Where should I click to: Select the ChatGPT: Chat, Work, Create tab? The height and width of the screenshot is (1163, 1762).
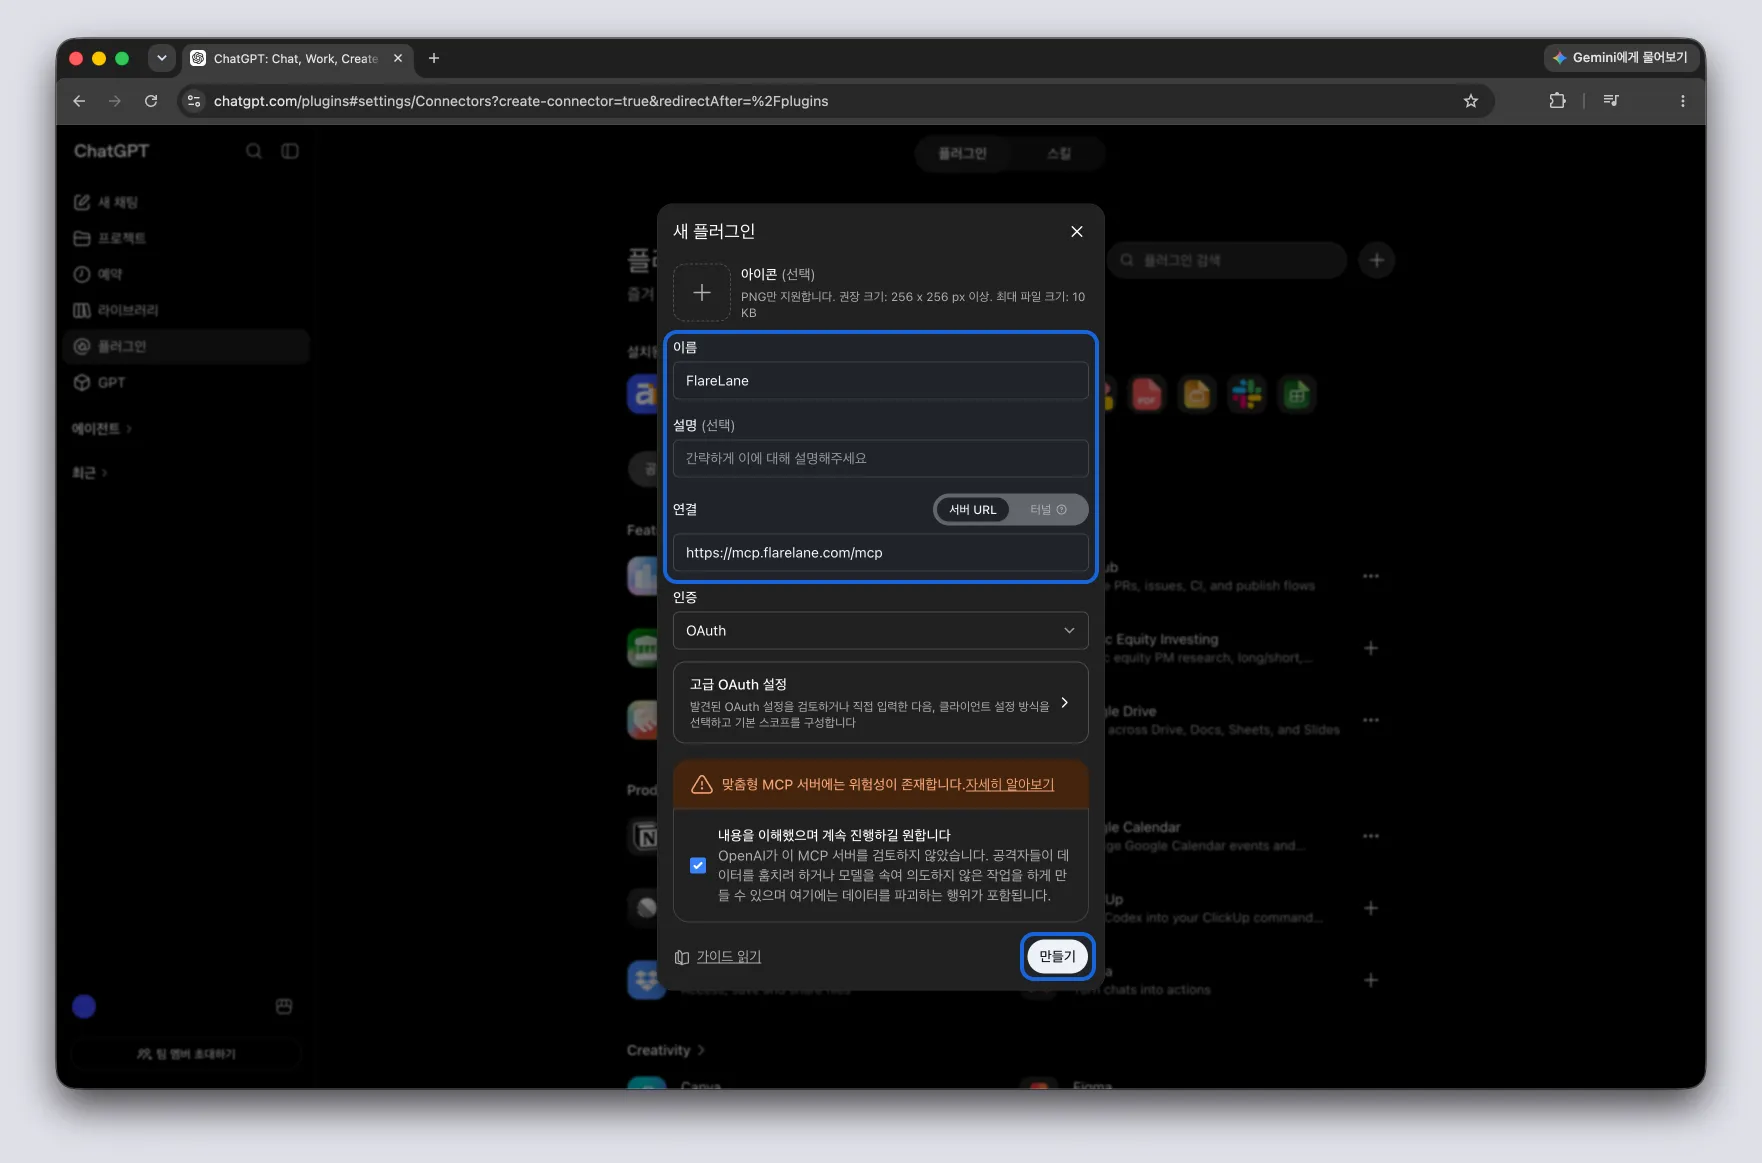pos(296,58)
